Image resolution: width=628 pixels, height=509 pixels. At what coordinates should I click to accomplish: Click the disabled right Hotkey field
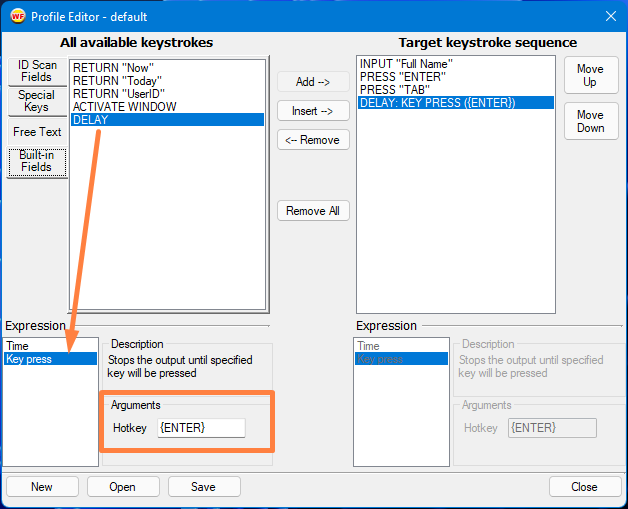point(552,428)
